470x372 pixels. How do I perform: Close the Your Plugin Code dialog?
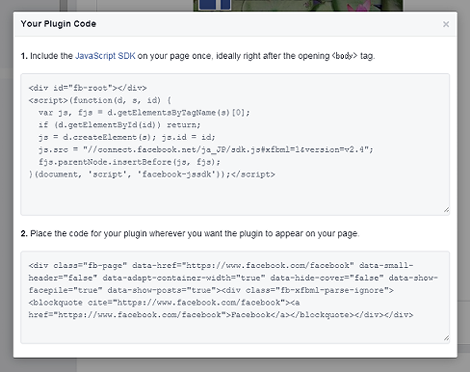pos(446,24)
